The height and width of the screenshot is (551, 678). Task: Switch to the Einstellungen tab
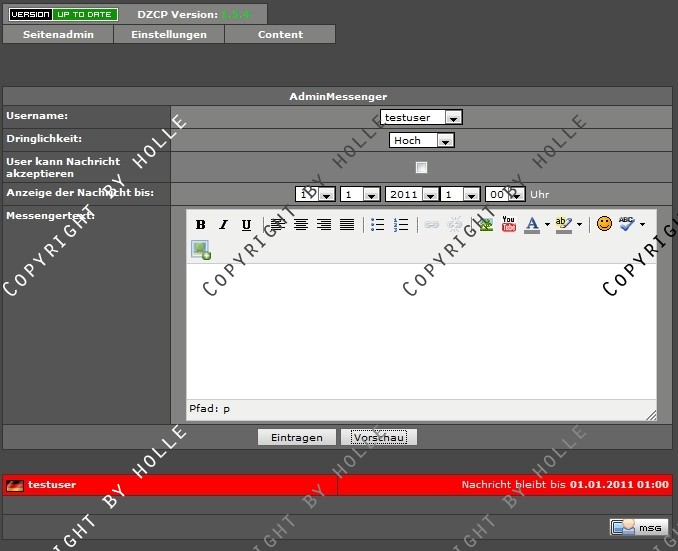(169, 34)
